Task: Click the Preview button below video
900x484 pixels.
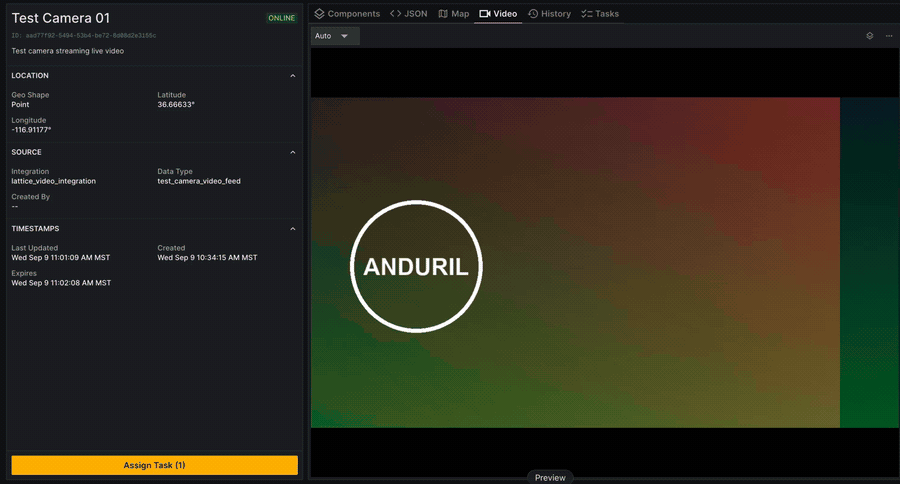Action: [550, 478]
